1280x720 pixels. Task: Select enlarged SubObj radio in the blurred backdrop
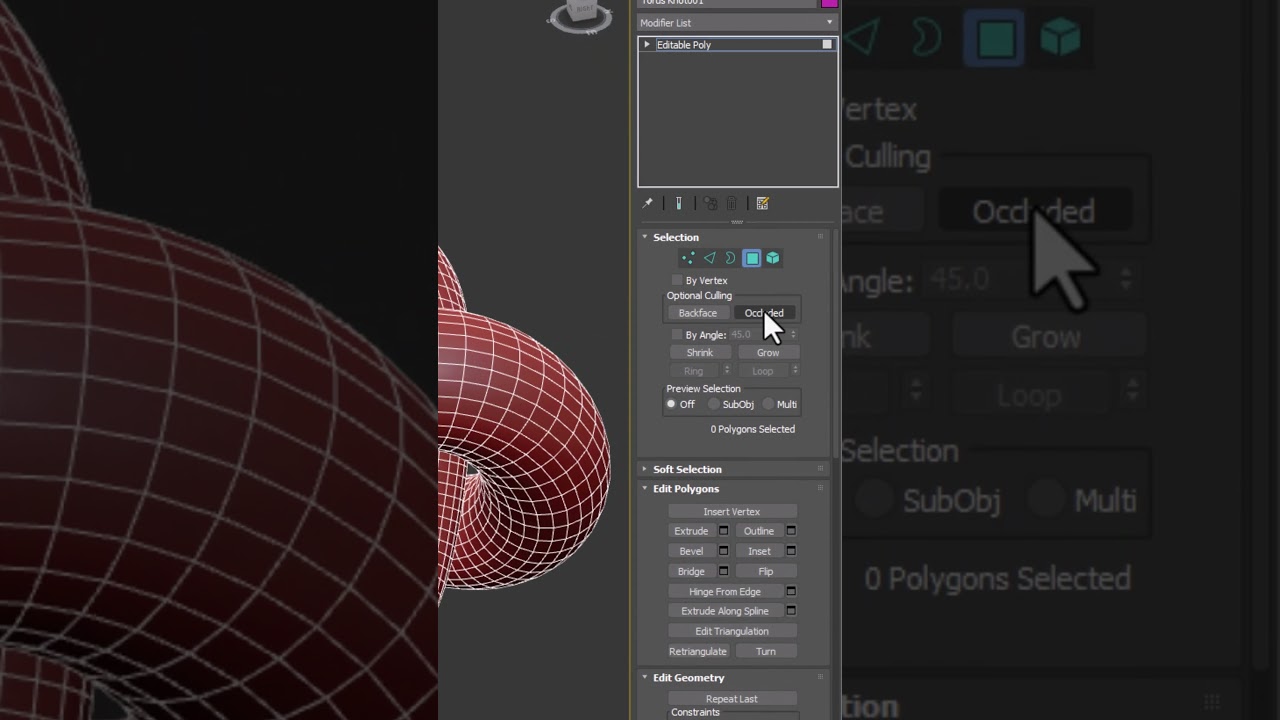(x=873, y=499)
